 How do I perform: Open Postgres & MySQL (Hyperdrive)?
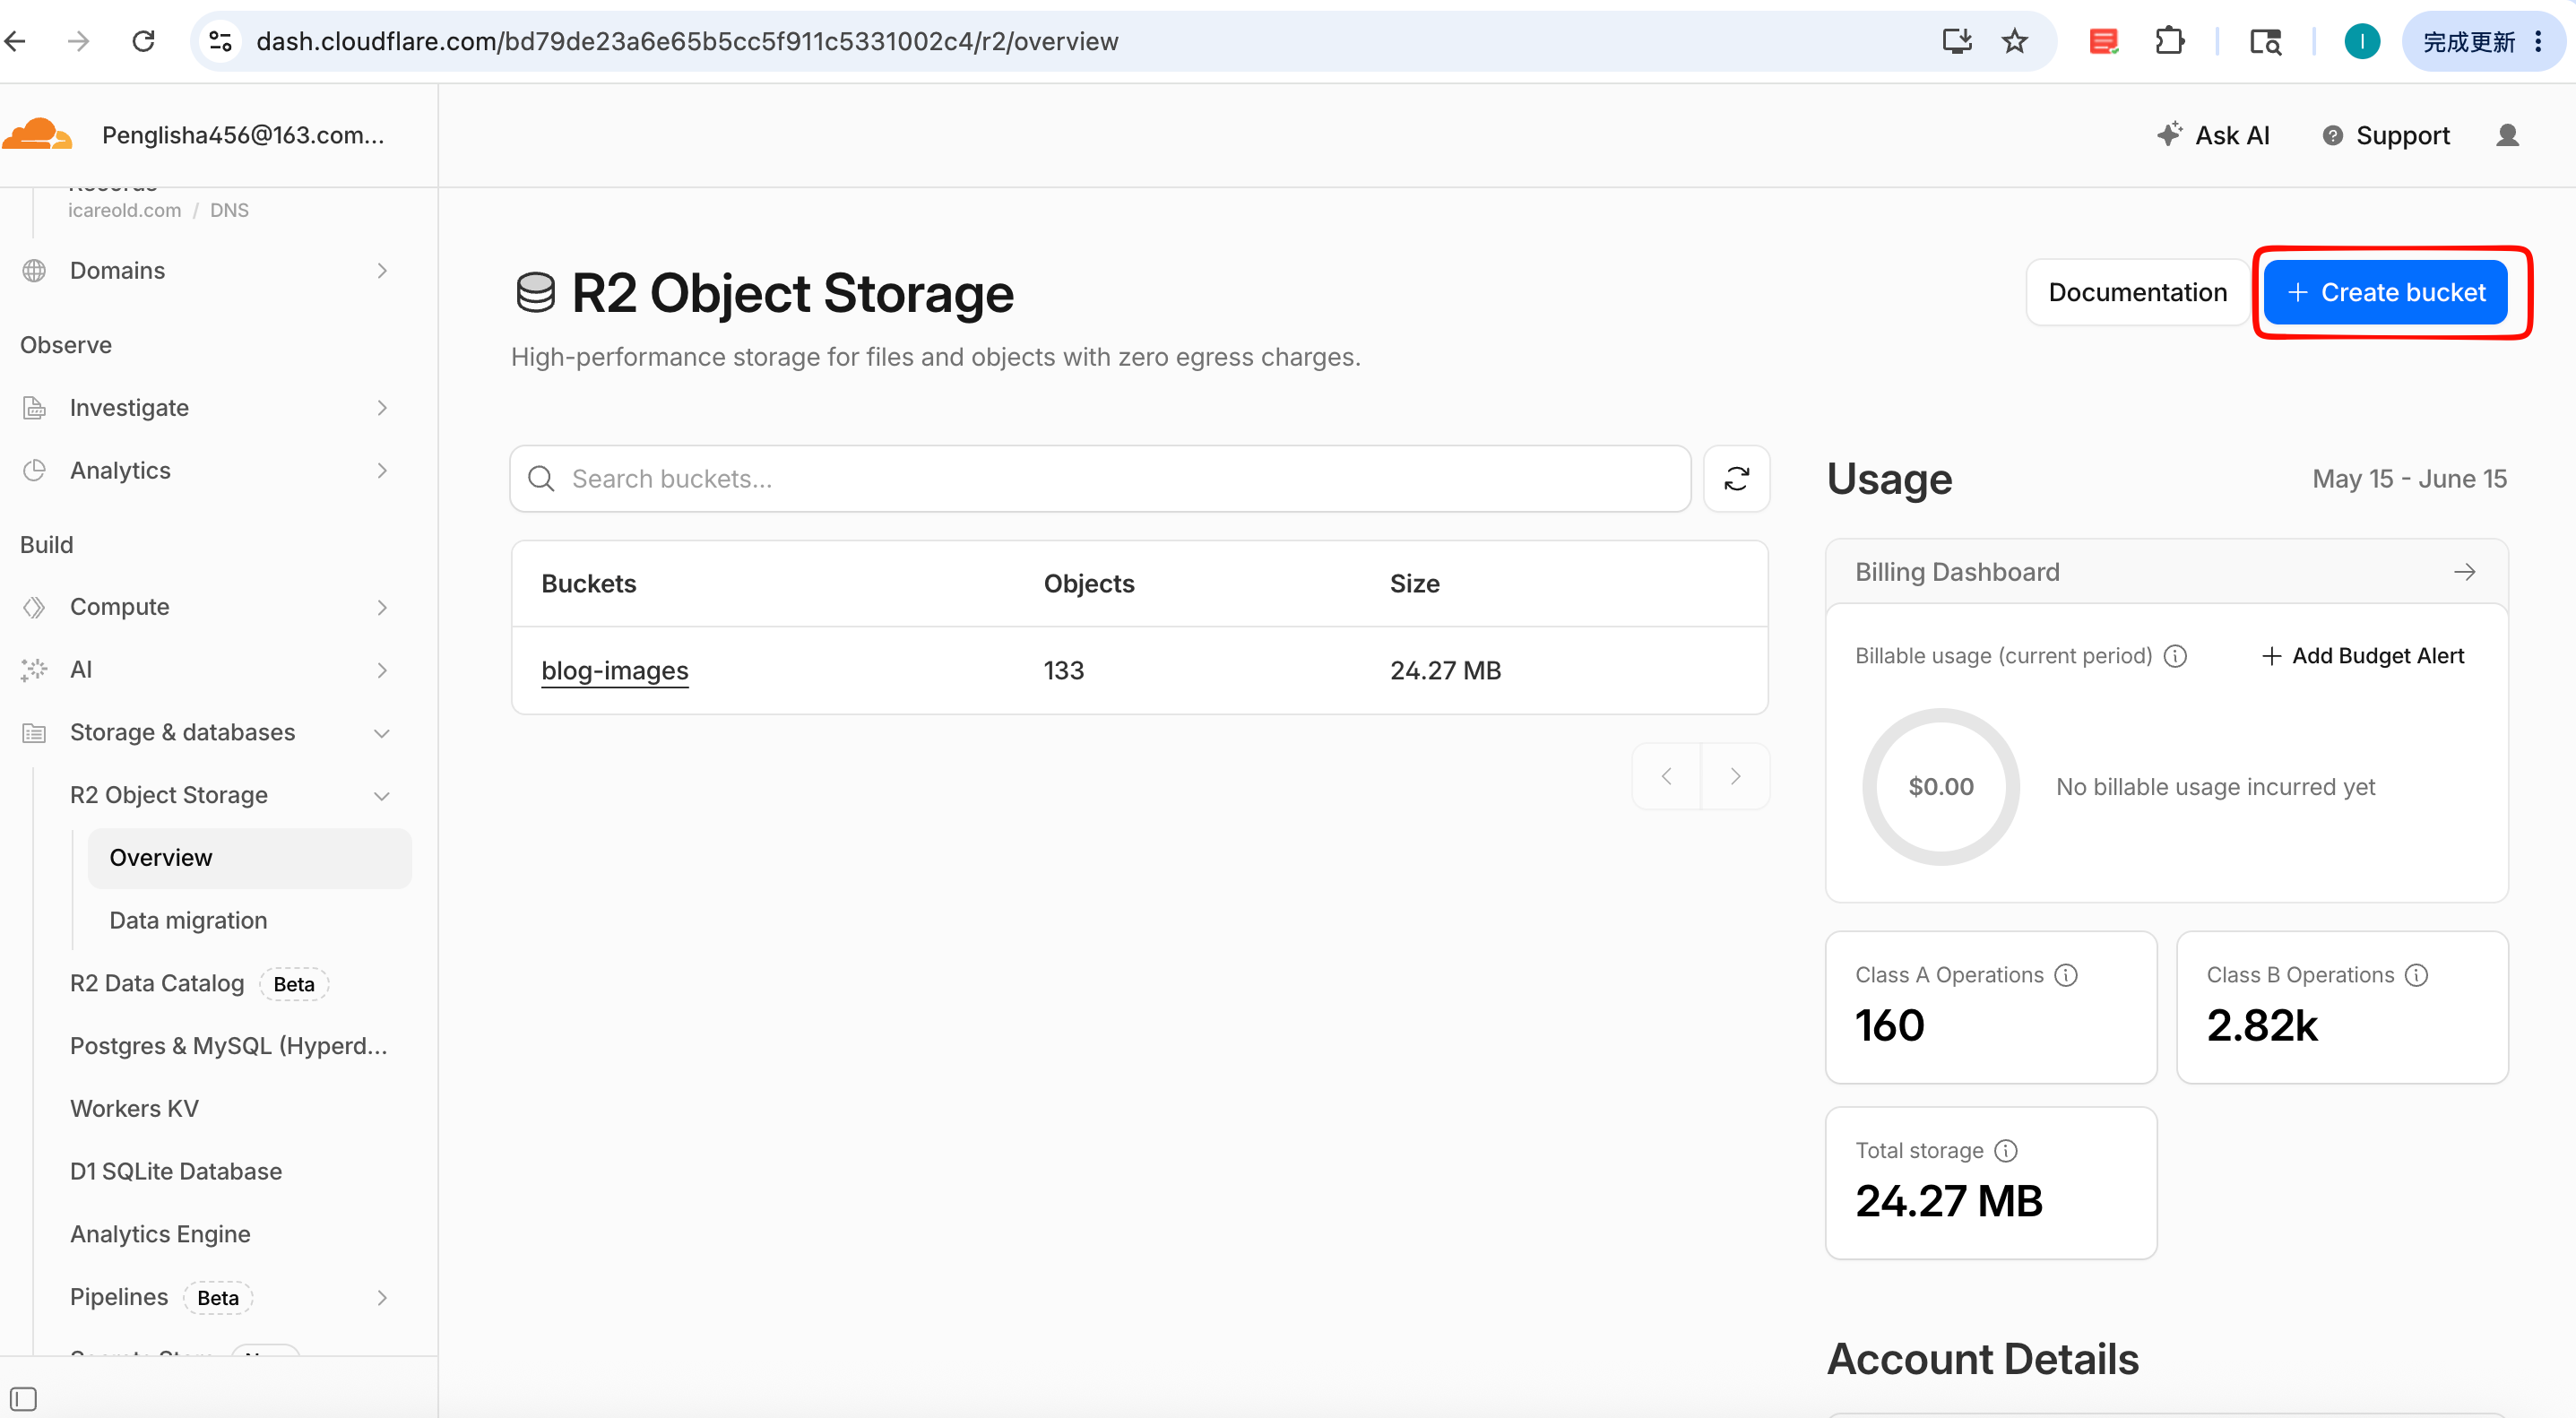pos(229,1046)
